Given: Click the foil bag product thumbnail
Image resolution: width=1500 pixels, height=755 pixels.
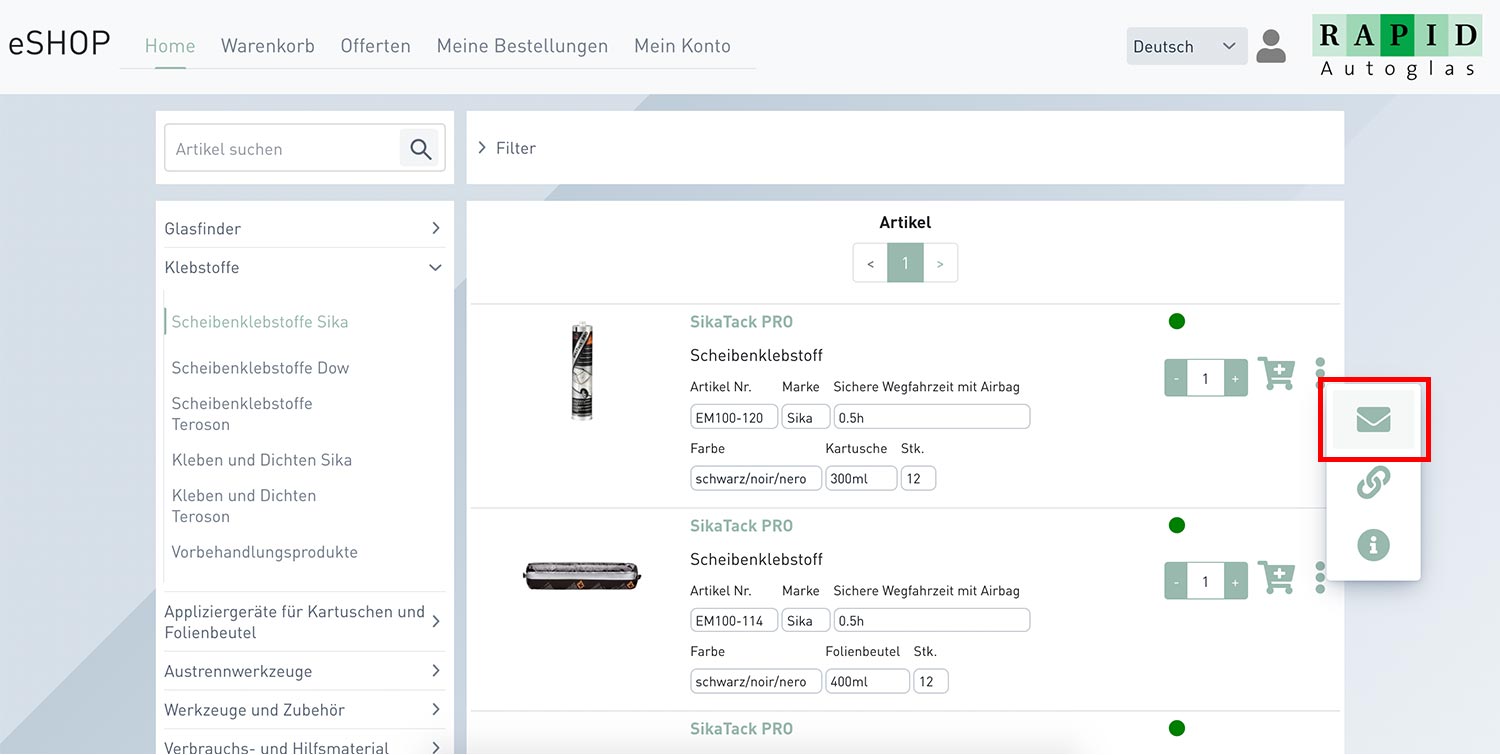Looking at the screenshot, I should (582, 575).
